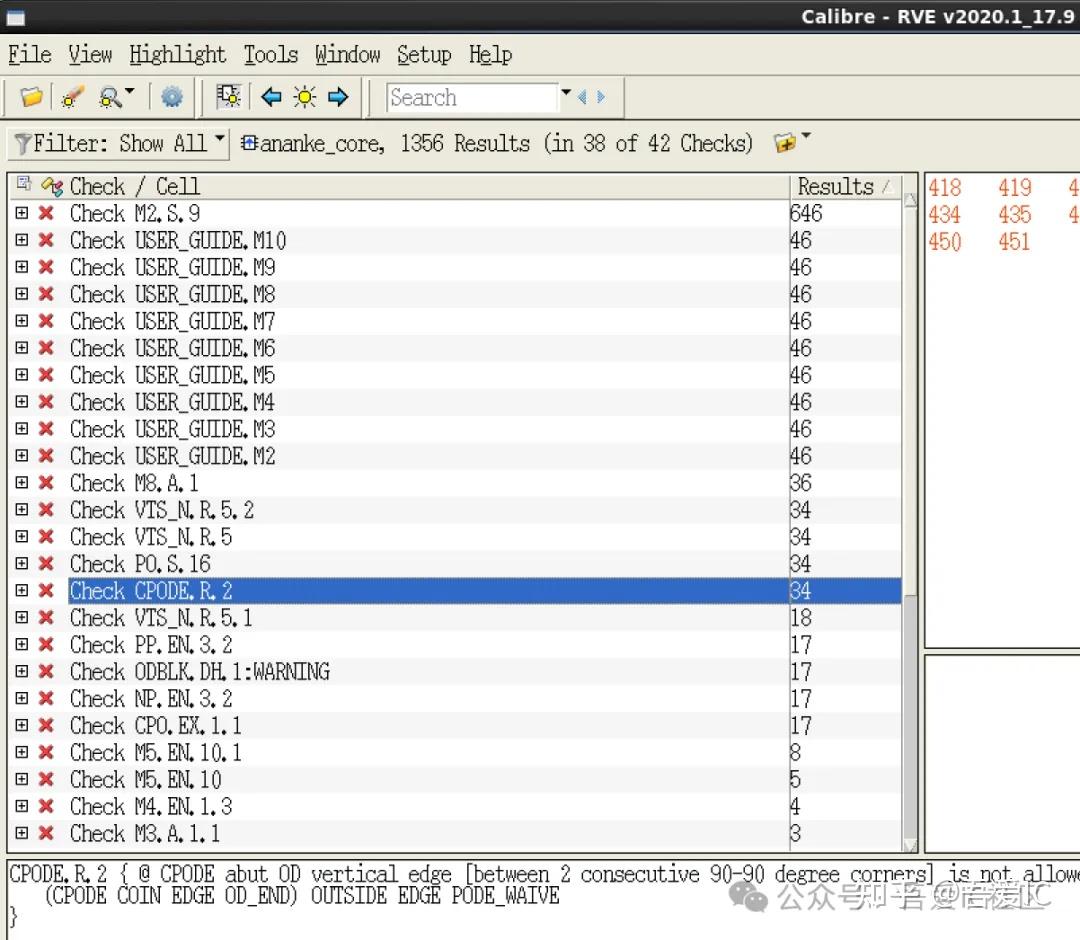Open RVE setup options via the gear icon

coord(171,96)
